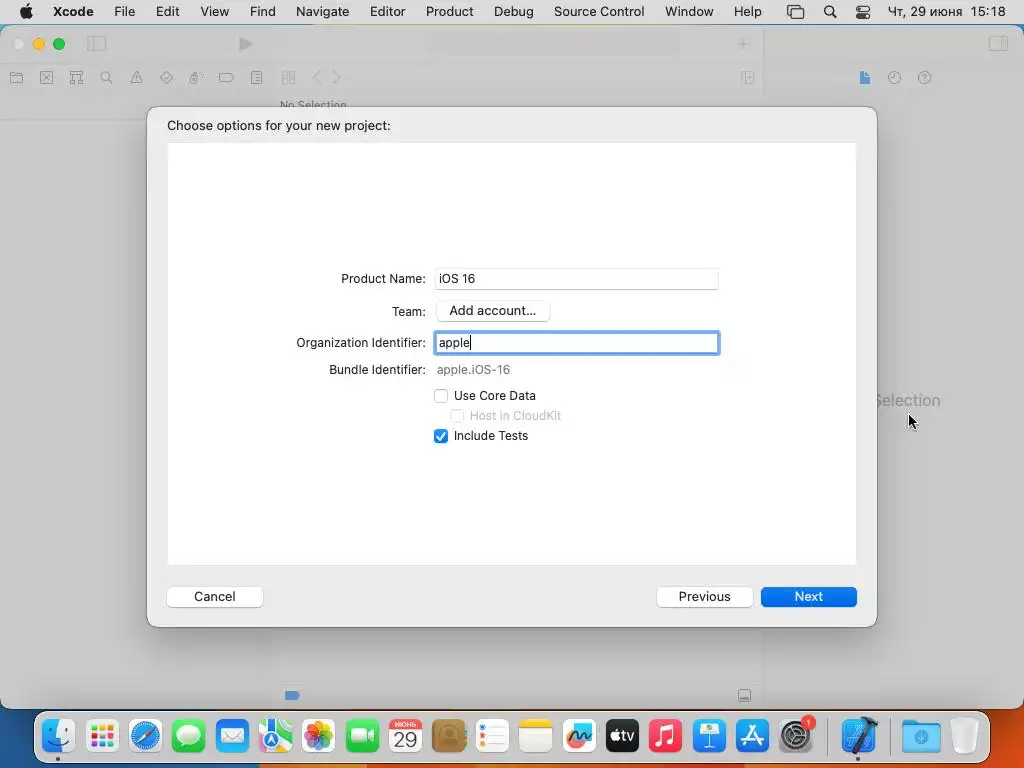Open the Report navigator icon
Screen dimensions: 1024x768
[257, 78]
